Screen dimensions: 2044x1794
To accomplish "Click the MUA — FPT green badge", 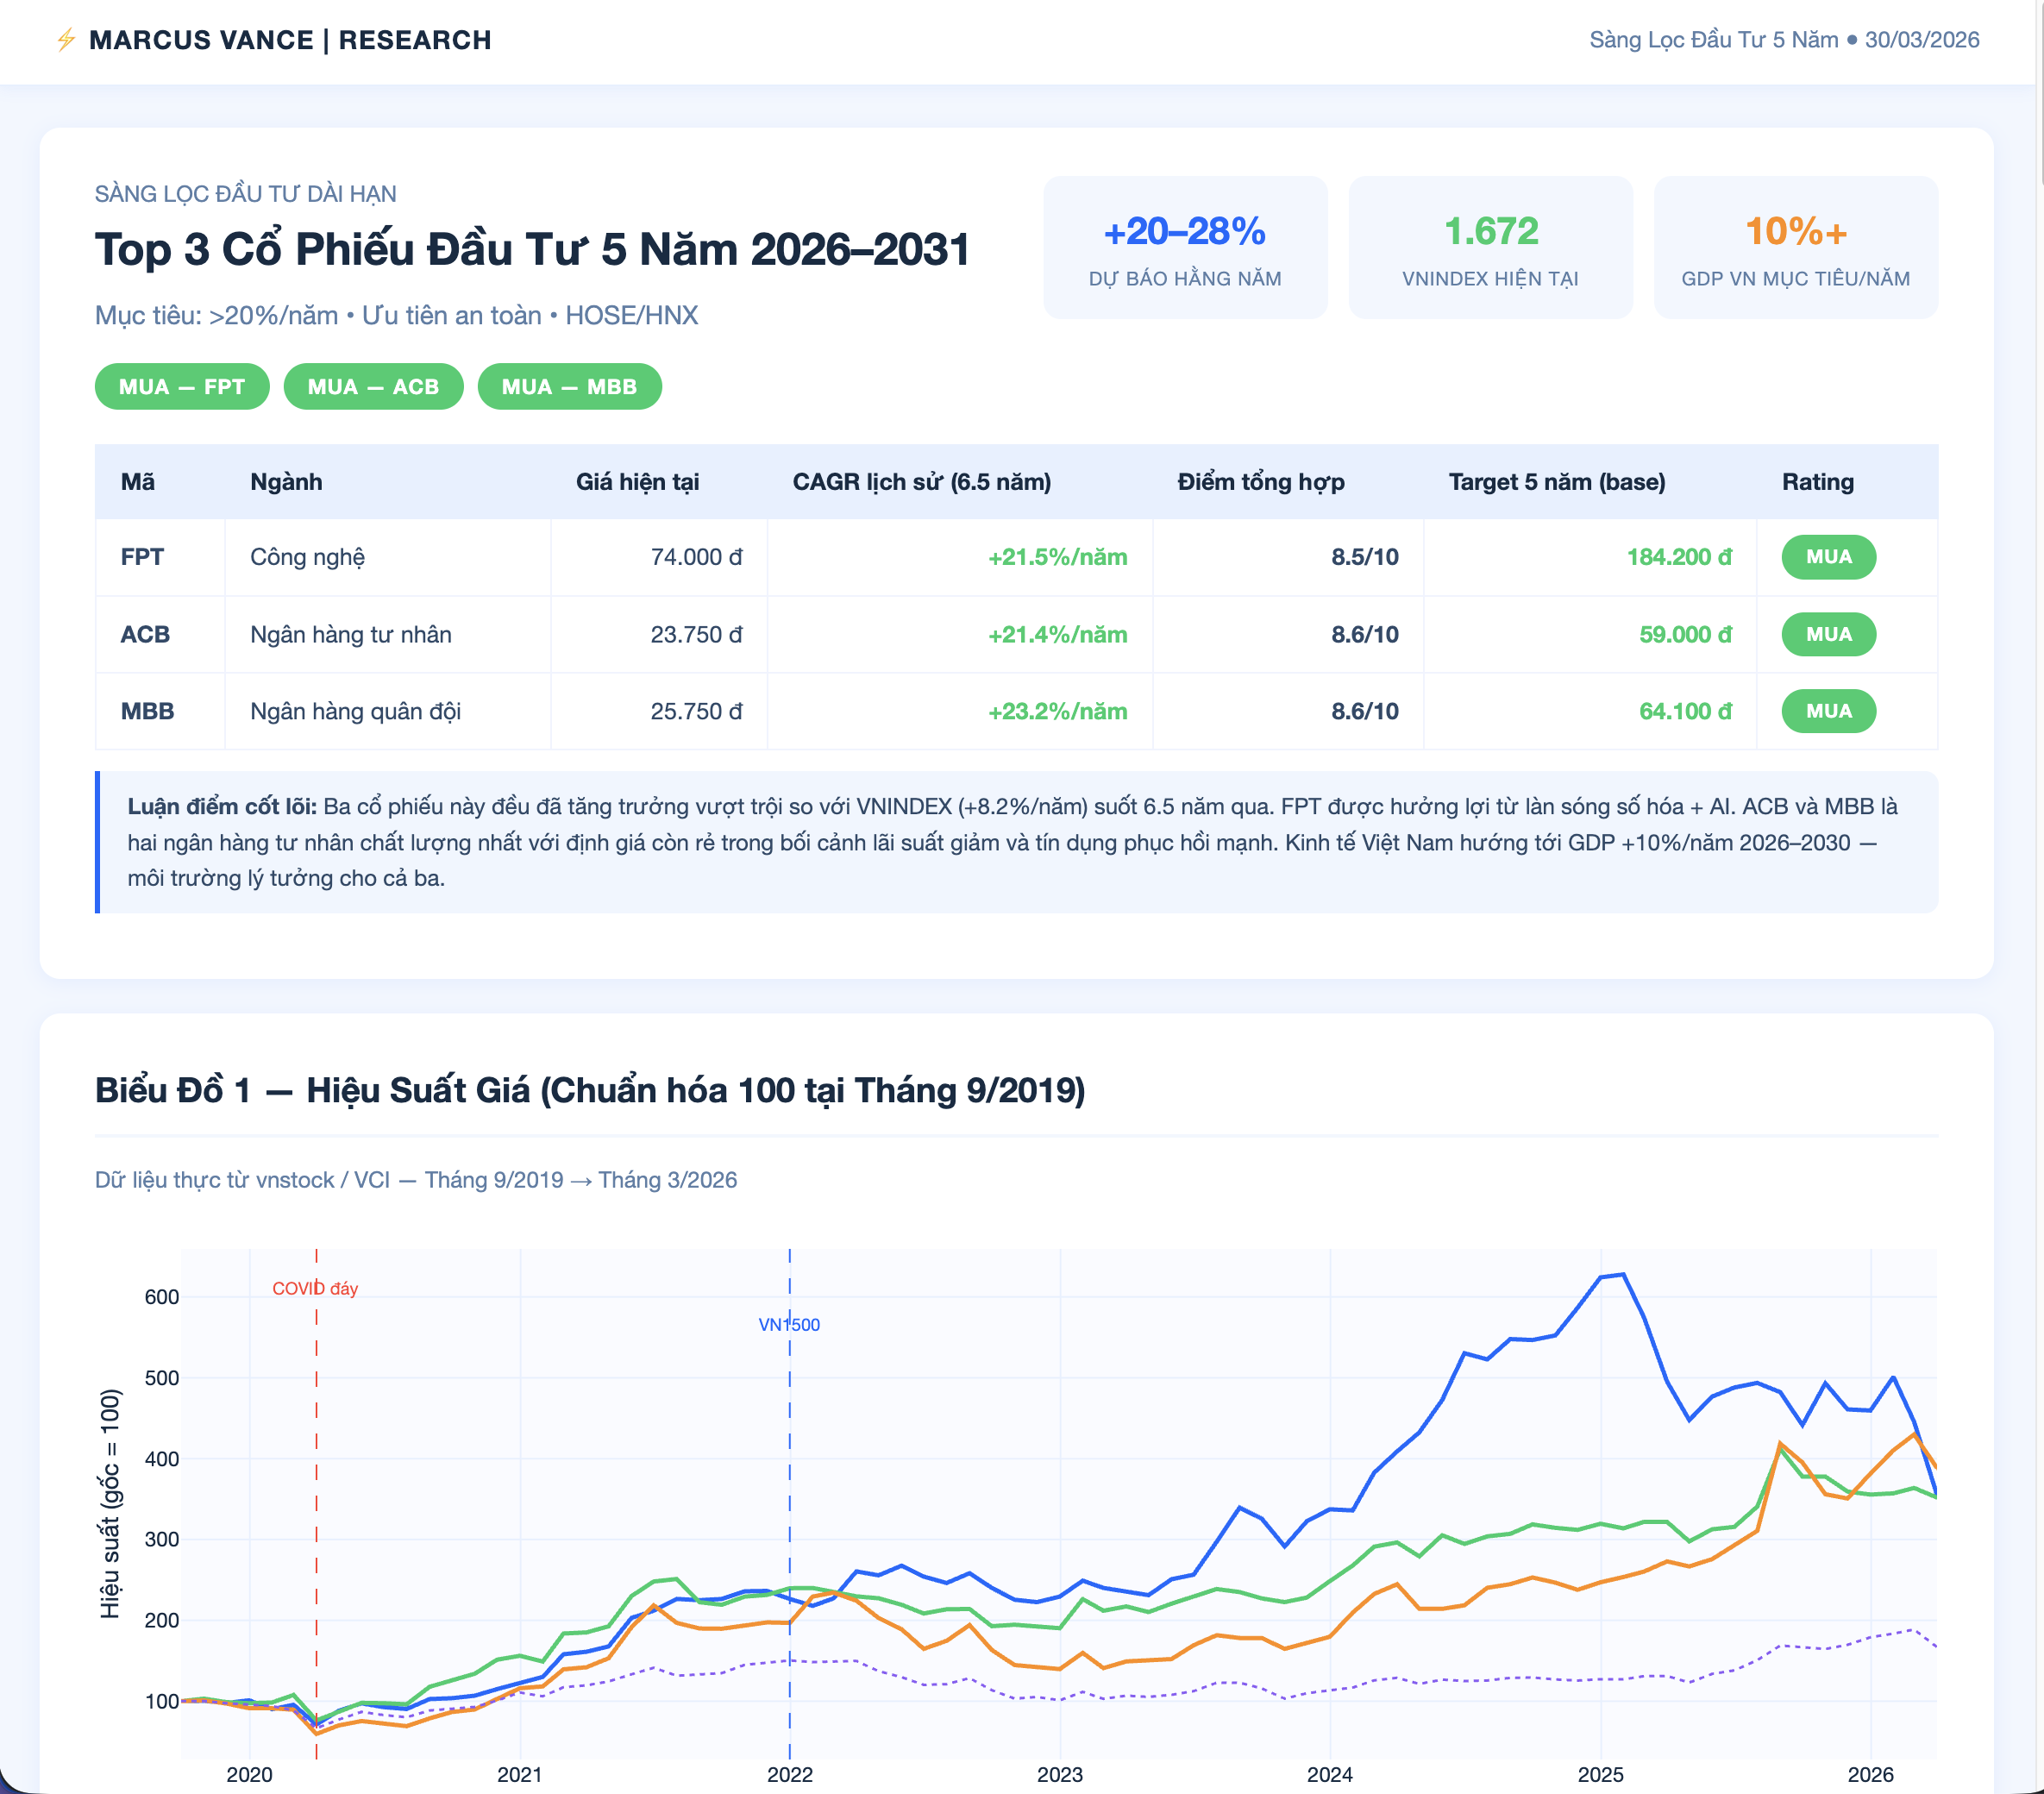I will click(182, 387).
